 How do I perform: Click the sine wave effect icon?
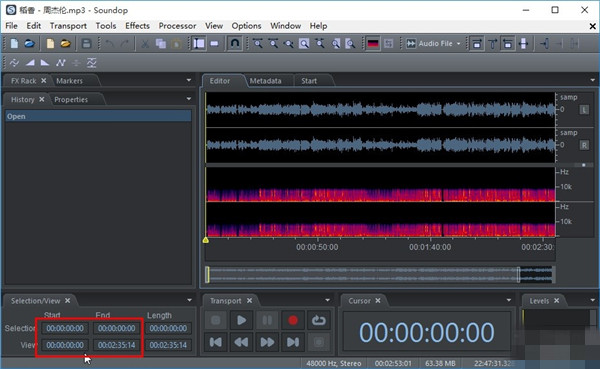(14, 62)
